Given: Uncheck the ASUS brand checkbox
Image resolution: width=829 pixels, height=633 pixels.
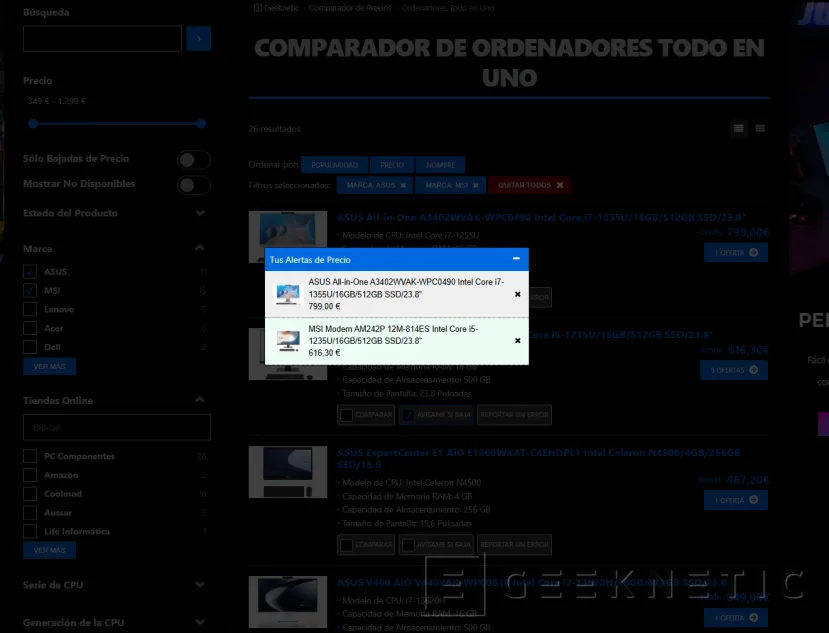Looking at the screenshot, I should pos(30,271).
